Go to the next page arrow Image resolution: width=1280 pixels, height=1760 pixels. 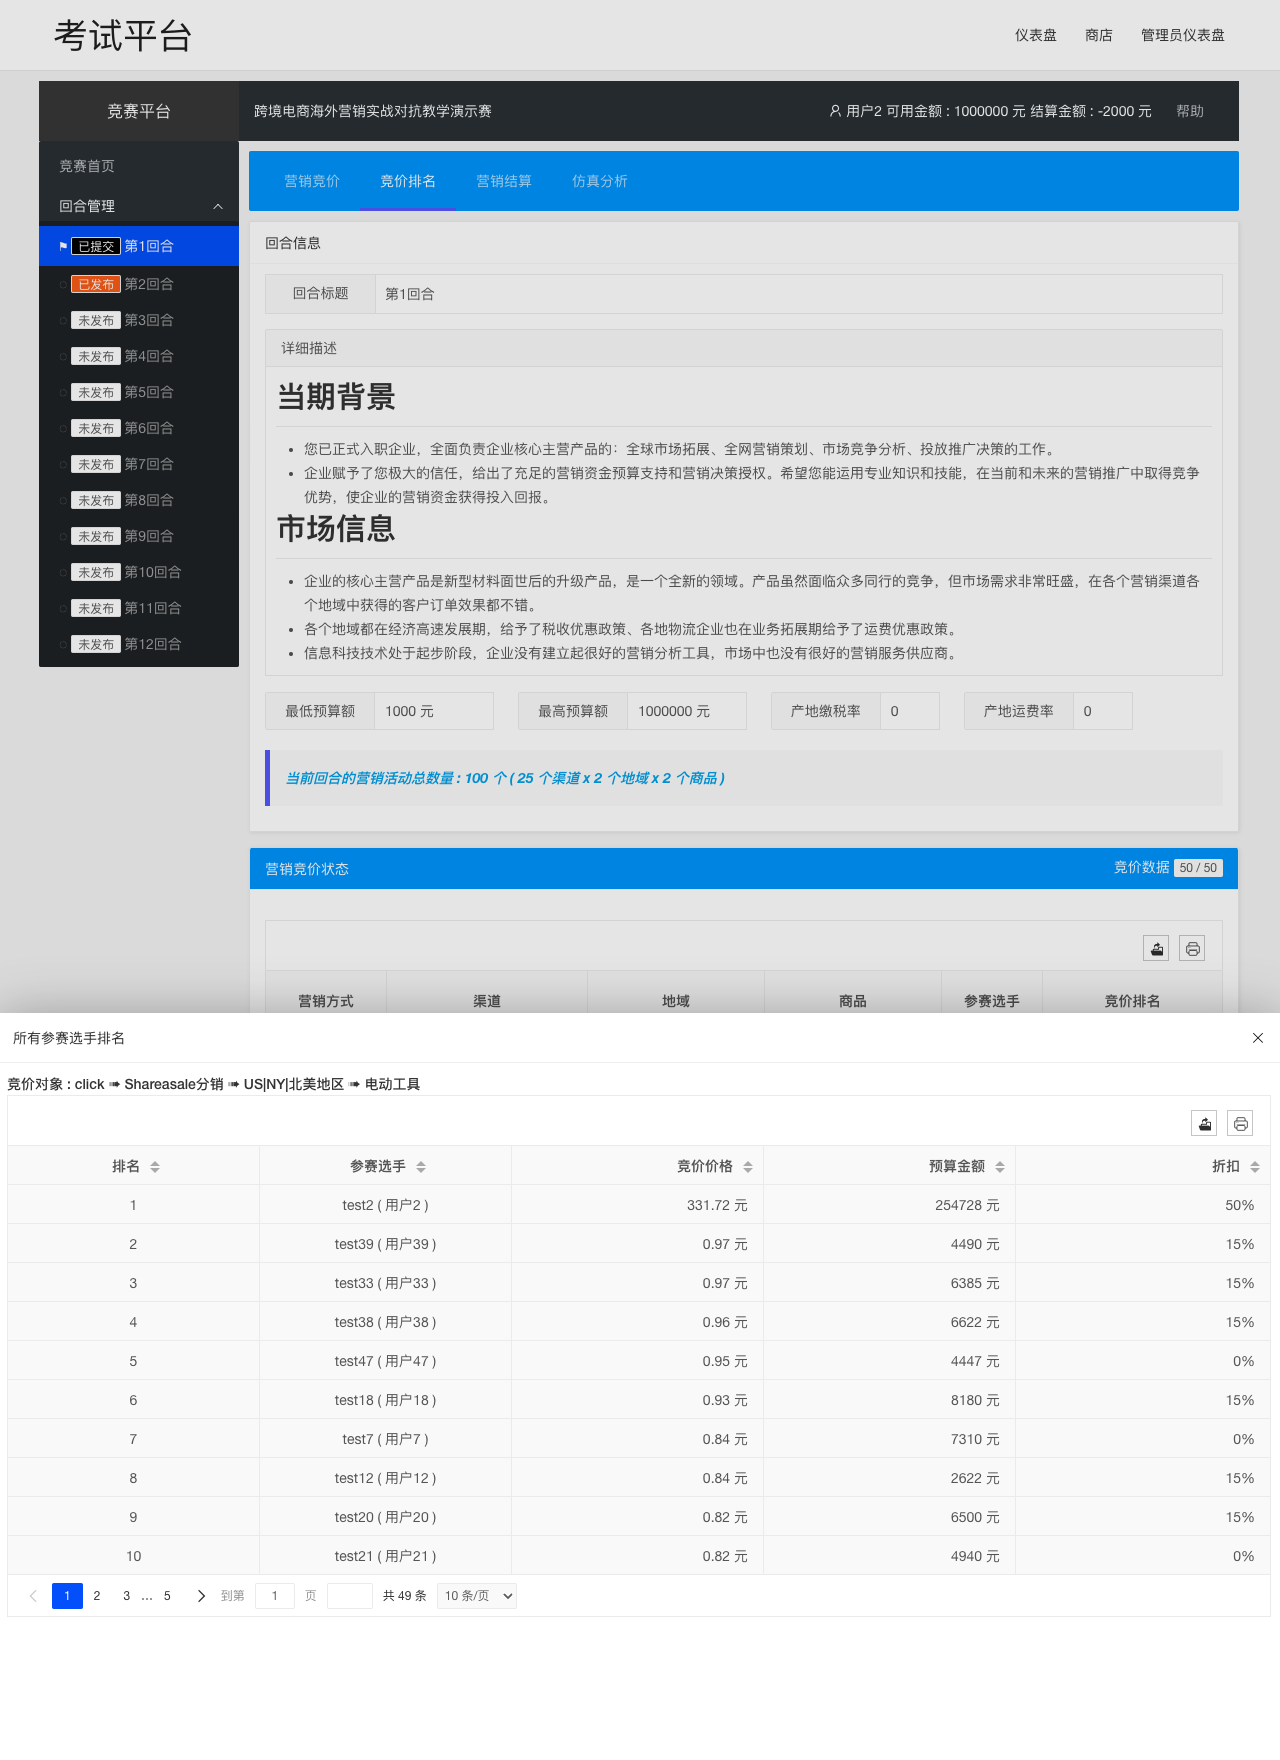201,1596
